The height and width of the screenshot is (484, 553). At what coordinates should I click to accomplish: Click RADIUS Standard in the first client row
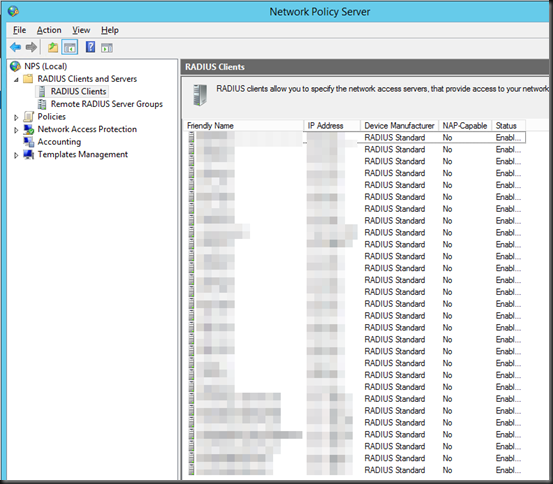[395, 138]
